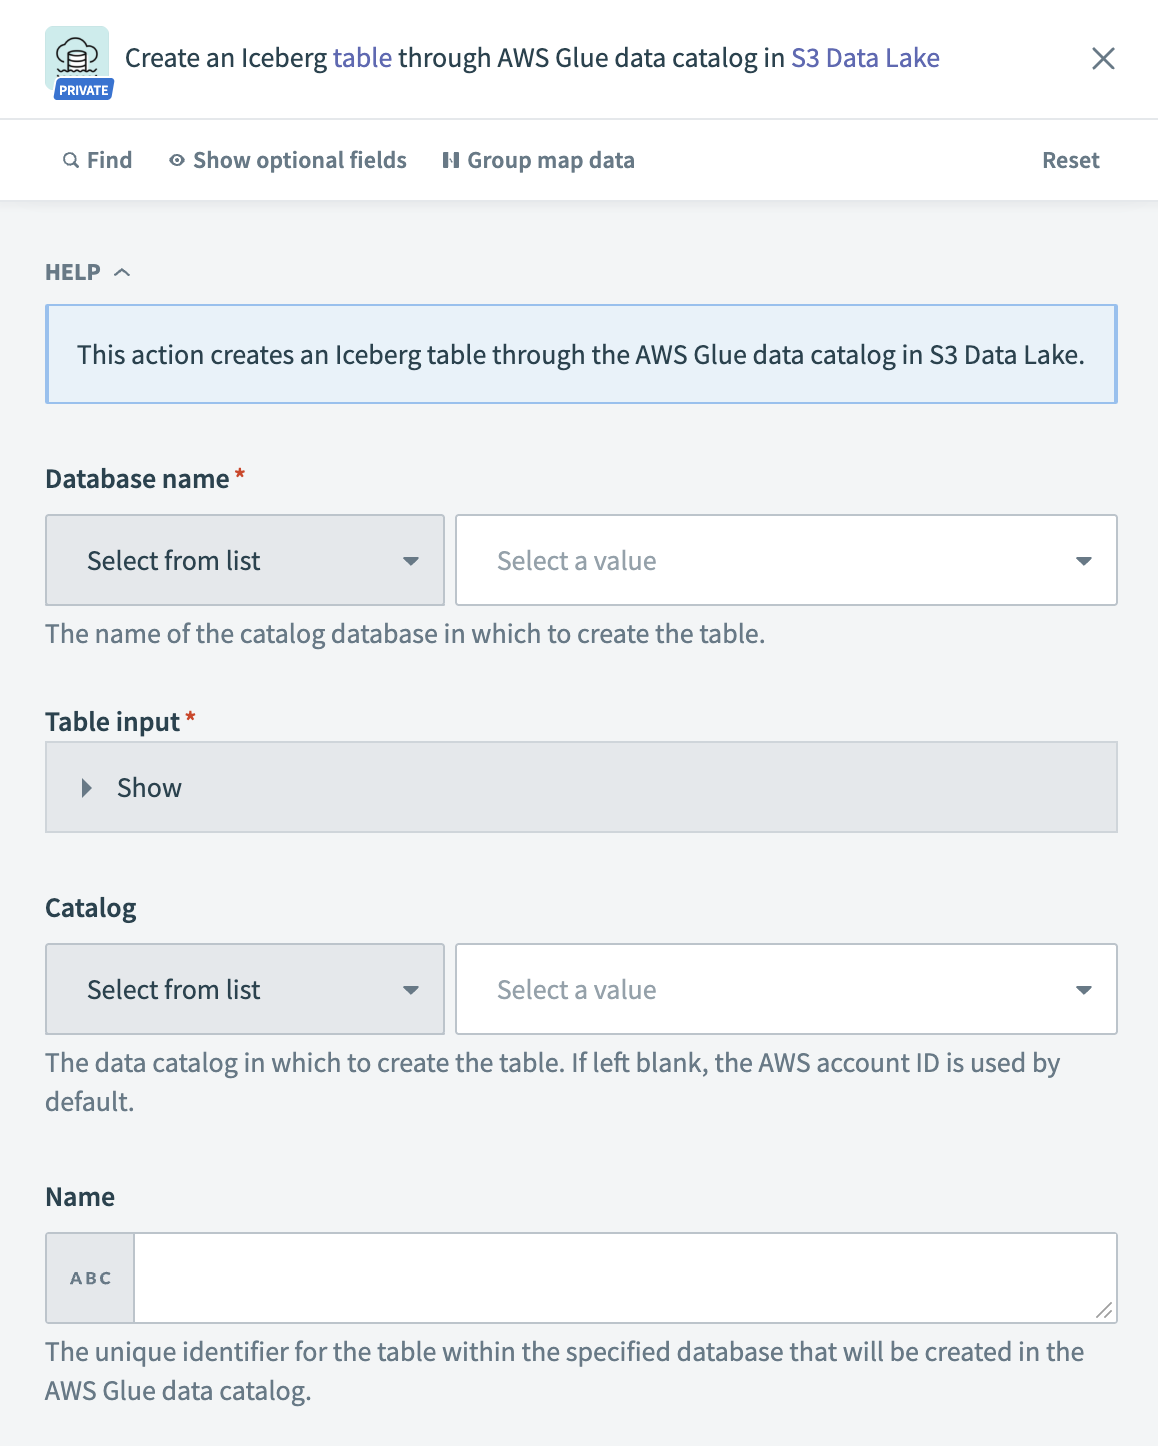Open the Database name Select from list dropdown
Viewport: 1158px width, 1446px height.
tap(244, 561)
